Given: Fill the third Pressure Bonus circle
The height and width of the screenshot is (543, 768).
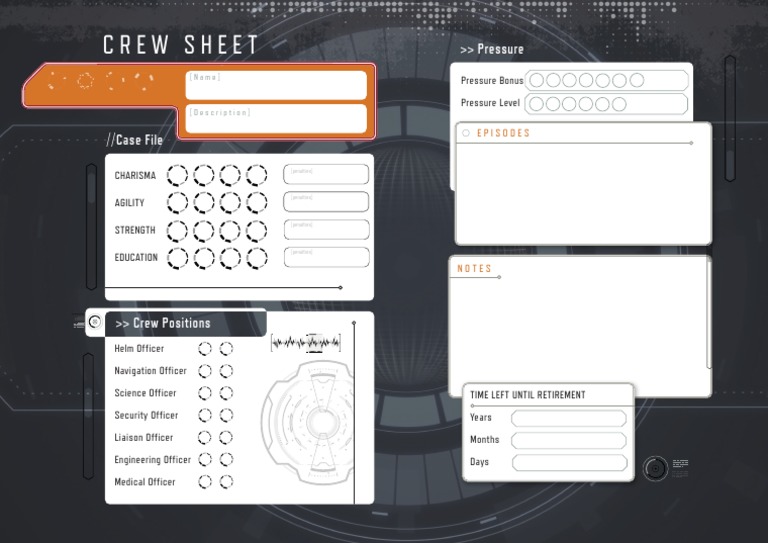Looking at the screenshot, I should [570, 80].
